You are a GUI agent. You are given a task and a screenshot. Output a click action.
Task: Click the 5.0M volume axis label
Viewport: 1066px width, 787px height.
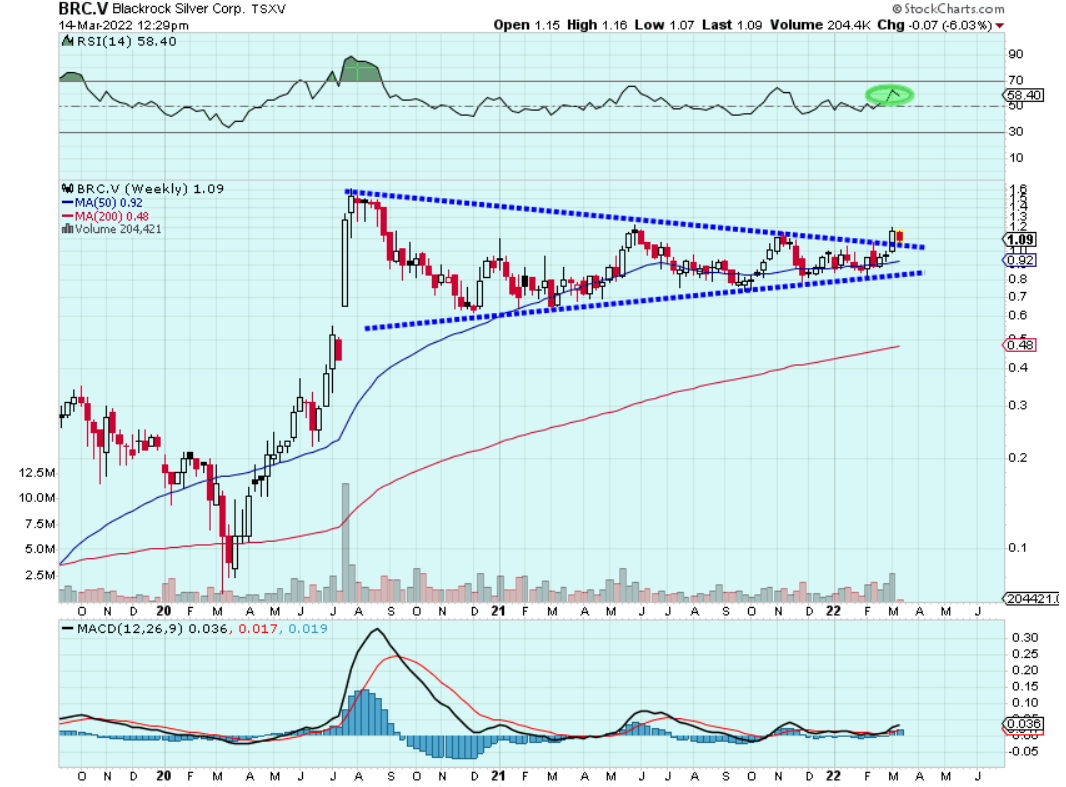coord(40,549)
